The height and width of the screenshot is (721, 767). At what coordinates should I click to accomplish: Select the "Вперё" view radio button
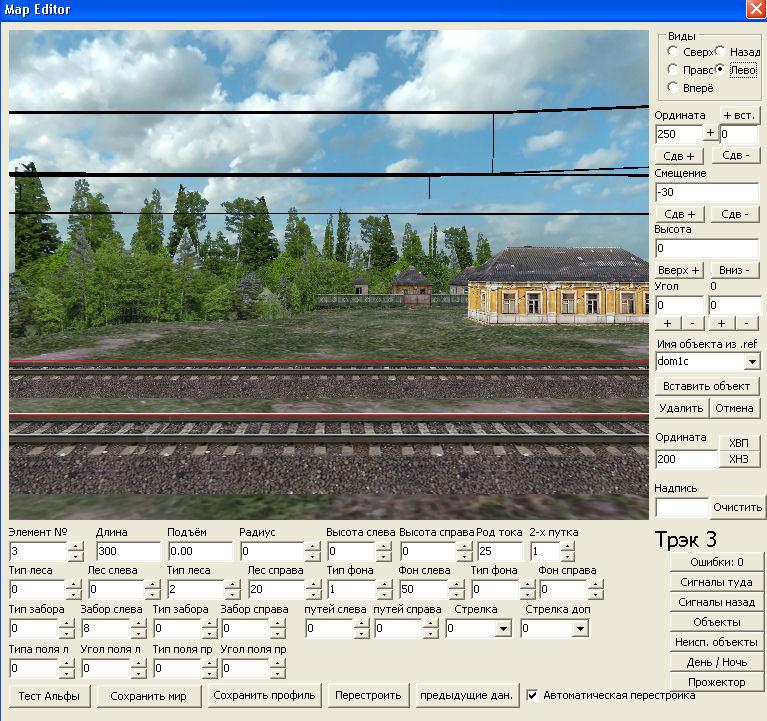pos(673,88)
